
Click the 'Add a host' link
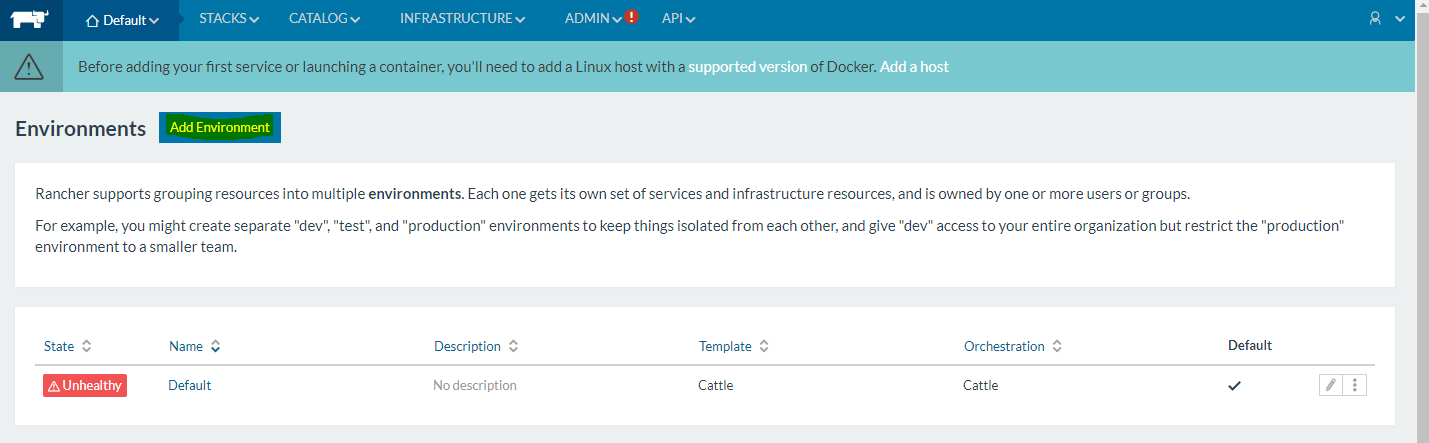[x=914, y=67]
